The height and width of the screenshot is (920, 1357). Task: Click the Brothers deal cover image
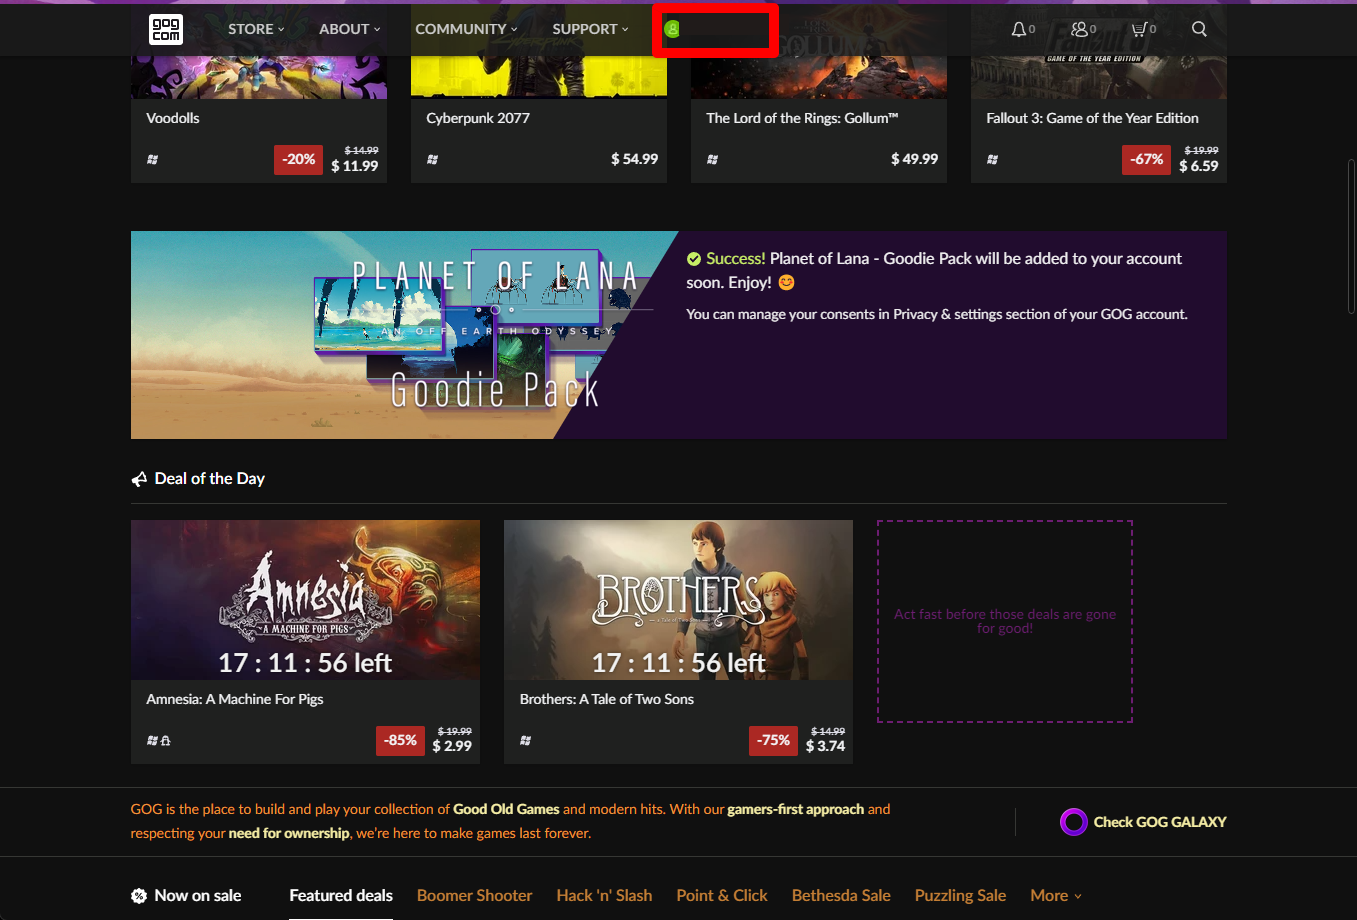[x=678, y=600]
